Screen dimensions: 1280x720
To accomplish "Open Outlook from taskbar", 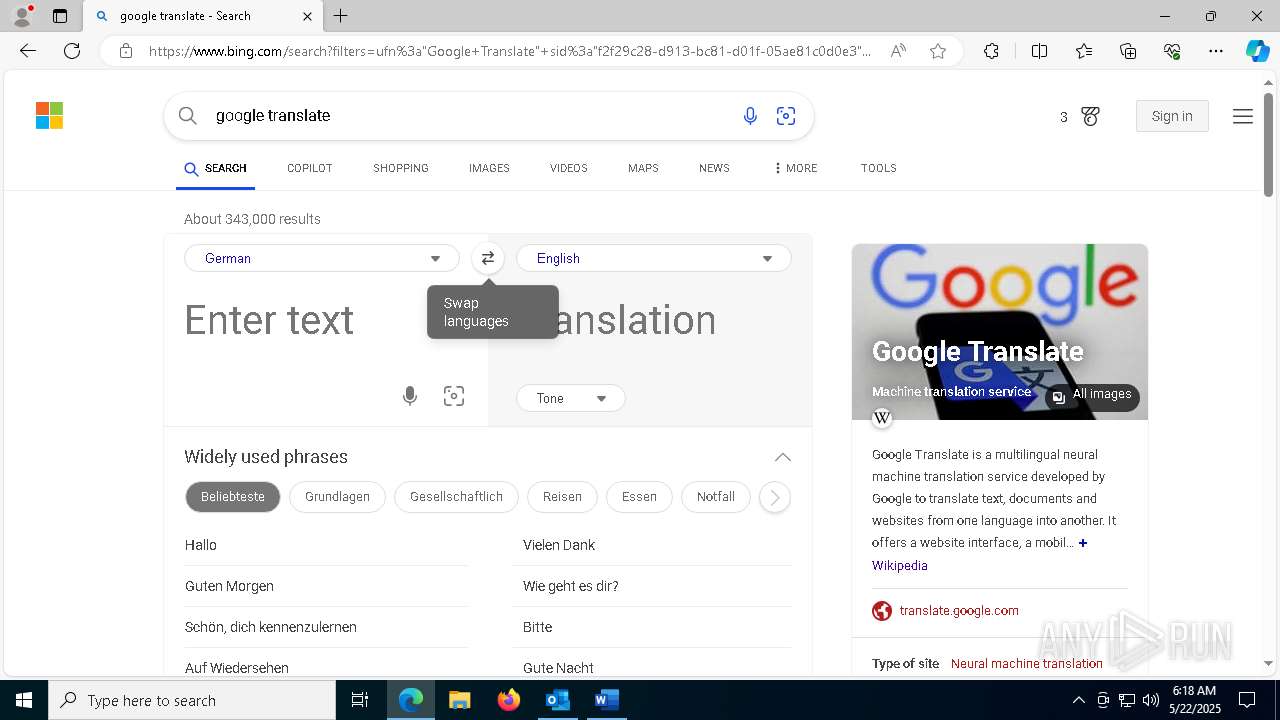I will pos(557,700).
